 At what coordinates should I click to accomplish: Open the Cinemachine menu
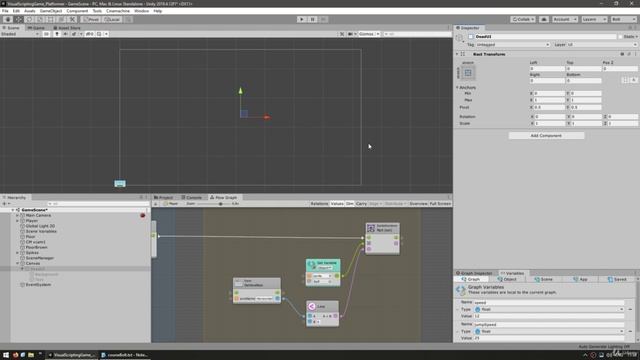(118, 11)
